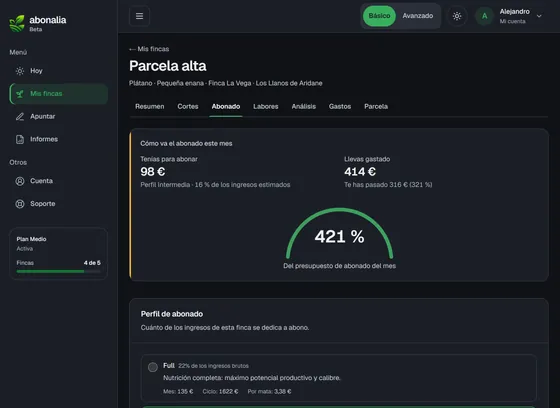
Task: Click the 98 € budget value
Action: pos(152,171)
